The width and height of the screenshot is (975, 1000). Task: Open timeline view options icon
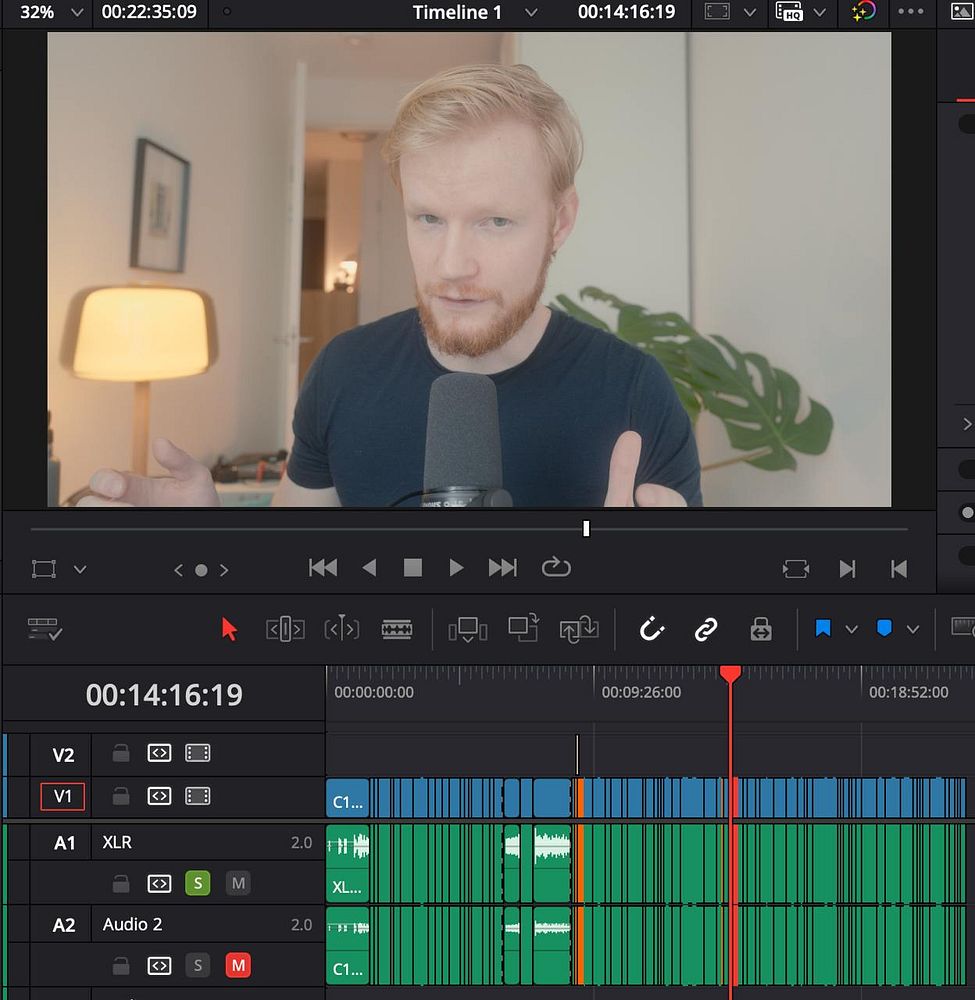tap(45, 629)
